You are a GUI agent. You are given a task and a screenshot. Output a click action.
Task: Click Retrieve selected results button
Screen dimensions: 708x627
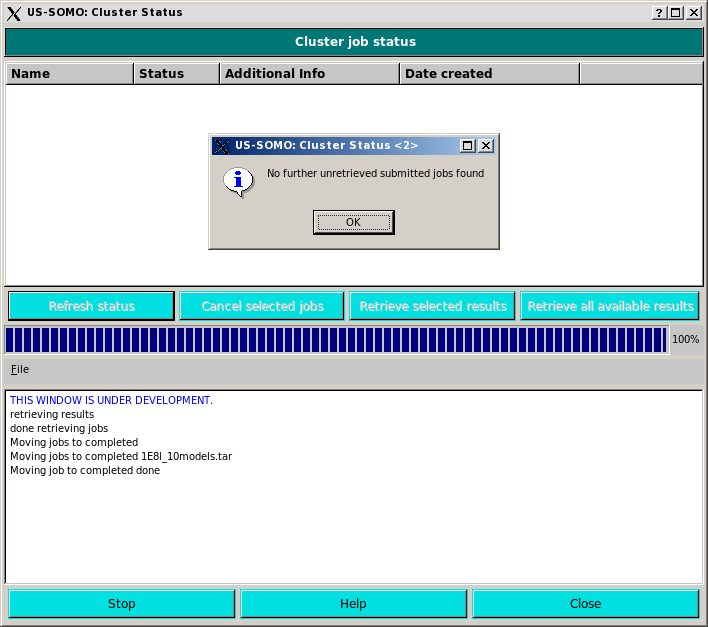pyautogui.click(x=433, y=306)
